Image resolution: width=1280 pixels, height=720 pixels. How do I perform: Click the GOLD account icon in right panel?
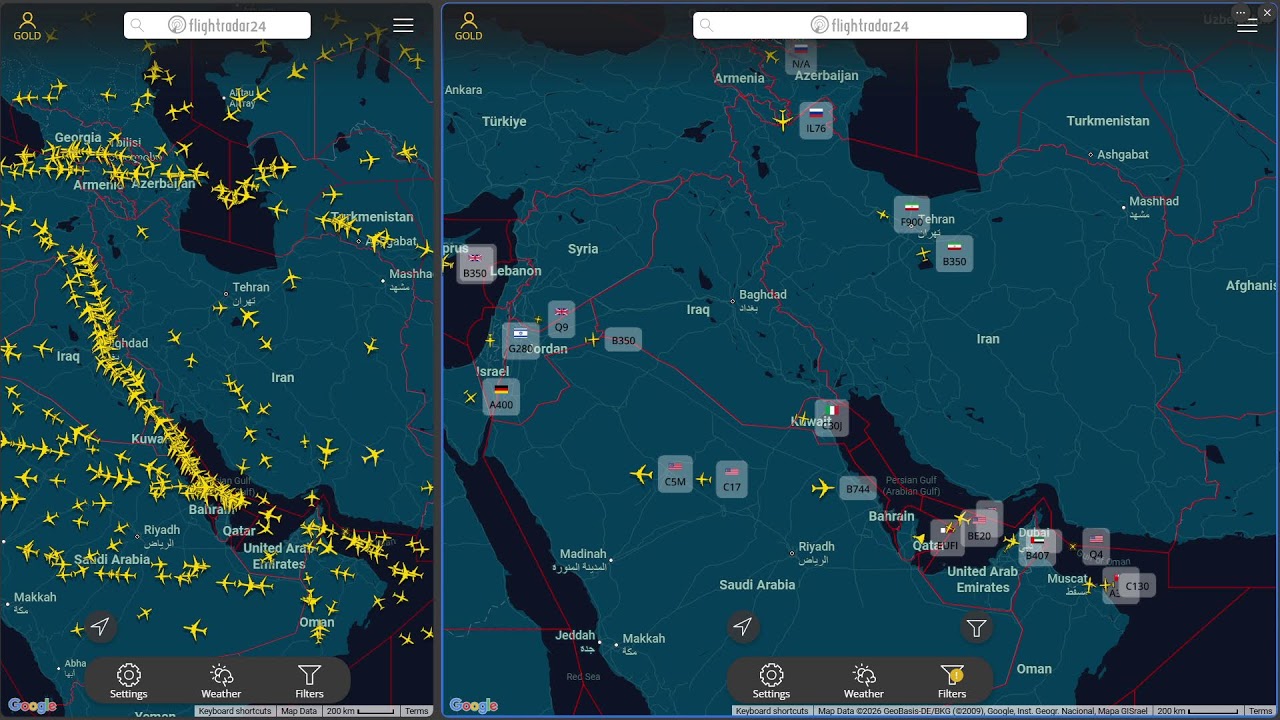tap(468, 26)
